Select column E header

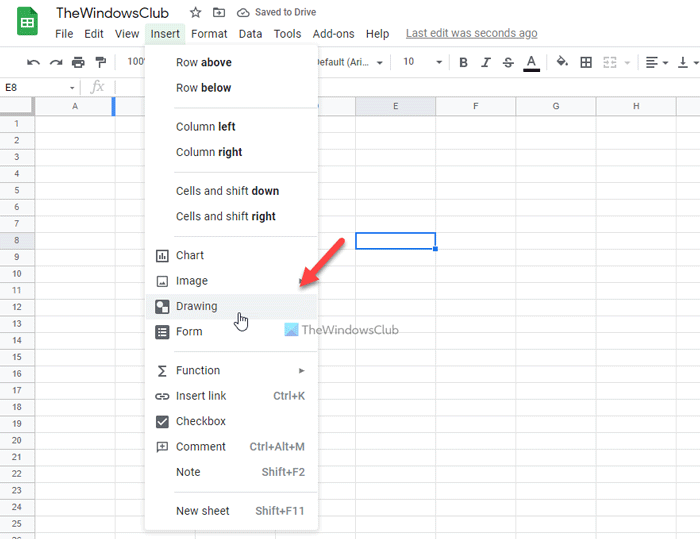396,106
